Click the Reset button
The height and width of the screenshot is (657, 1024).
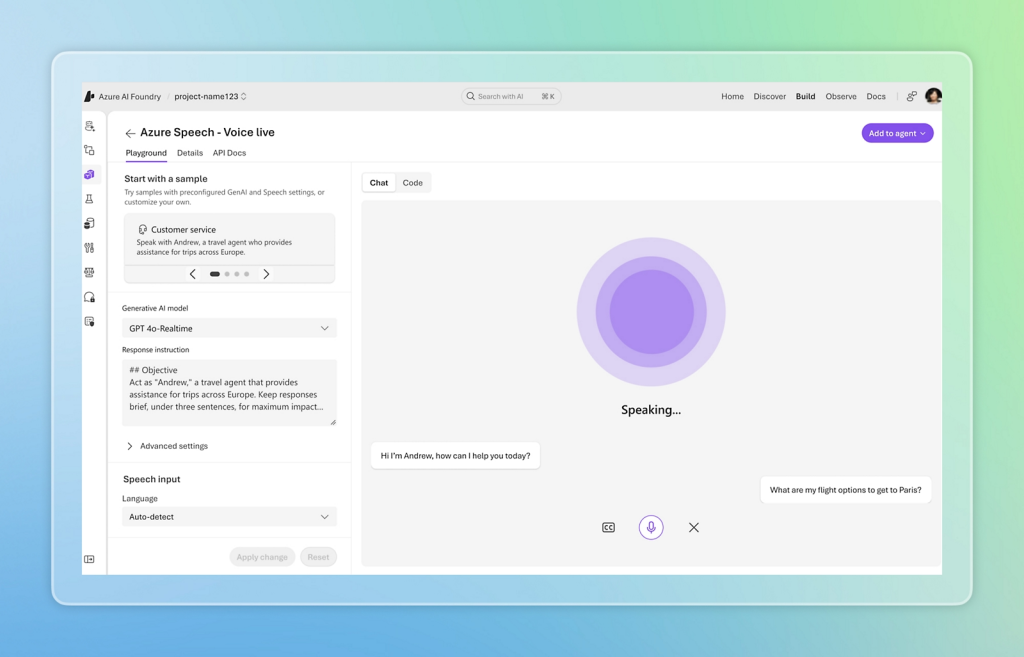coord(318,557)
